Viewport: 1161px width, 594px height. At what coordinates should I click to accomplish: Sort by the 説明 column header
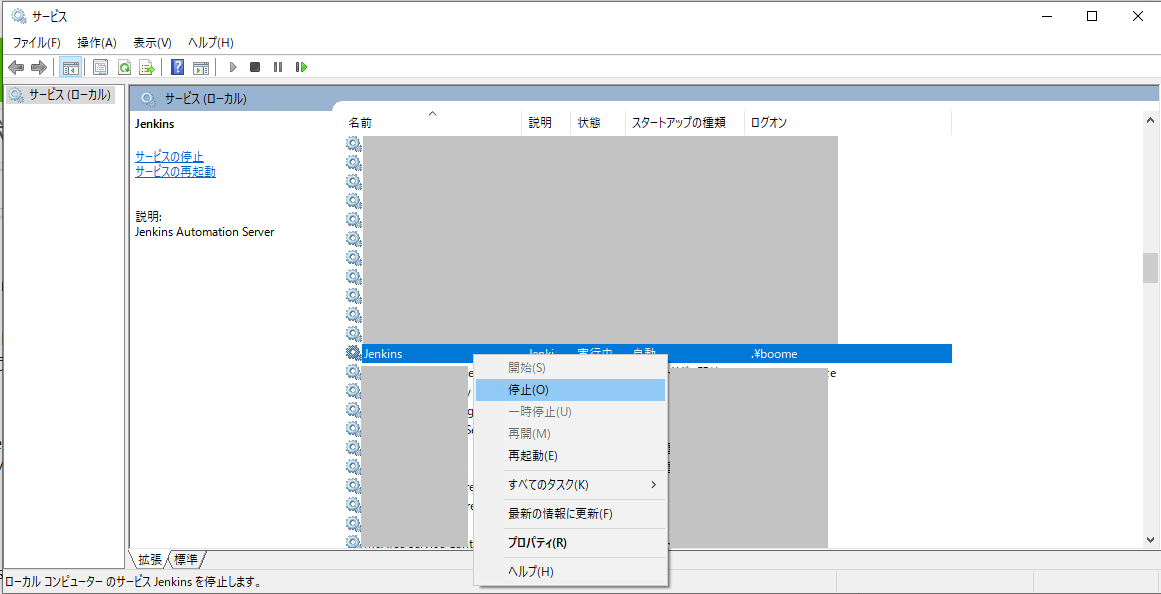tap(546, 123)
